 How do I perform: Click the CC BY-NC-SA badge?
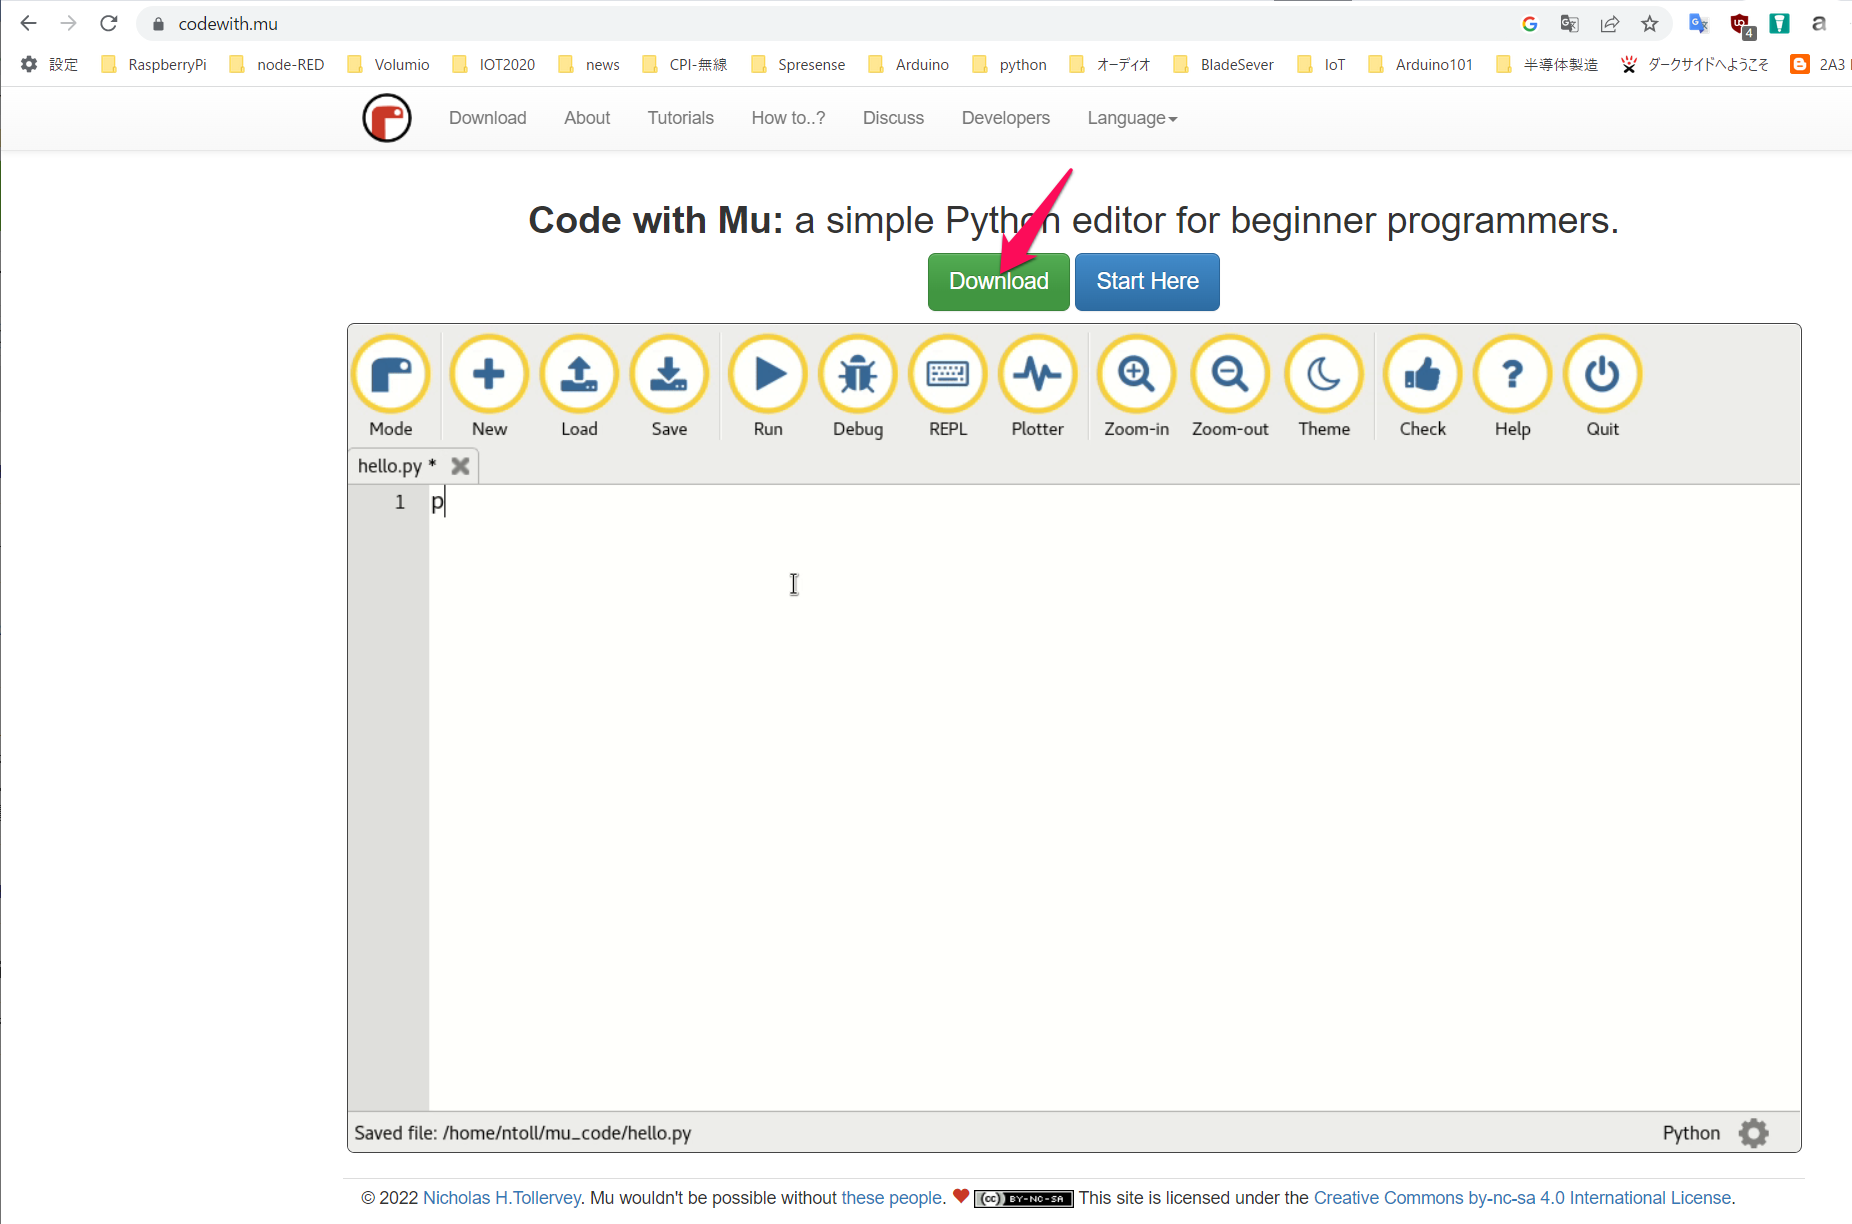point(1023,1199)
